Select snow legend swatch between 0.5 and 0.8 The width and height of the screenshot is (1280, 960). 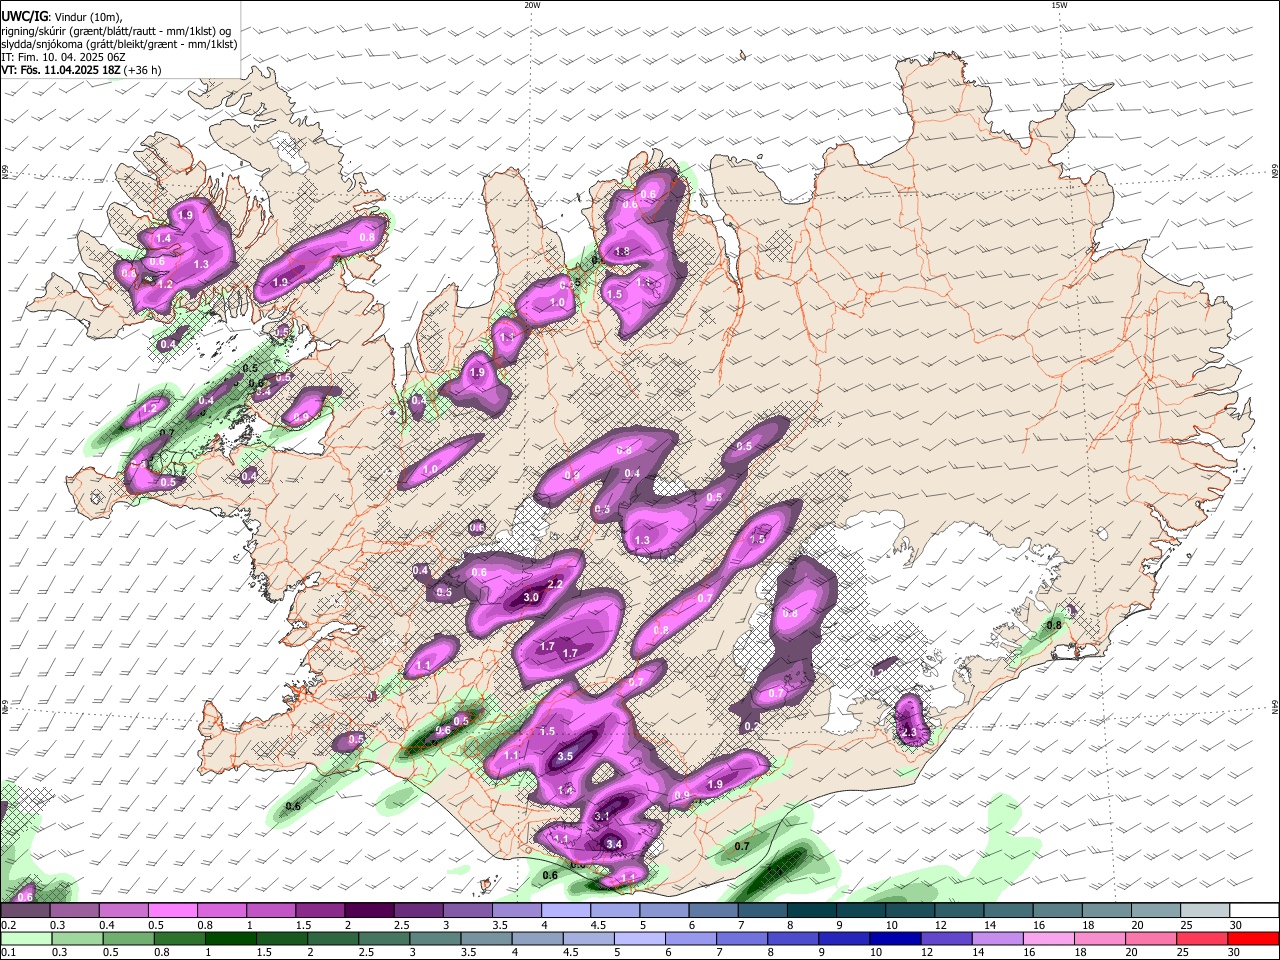pos(172,910)
